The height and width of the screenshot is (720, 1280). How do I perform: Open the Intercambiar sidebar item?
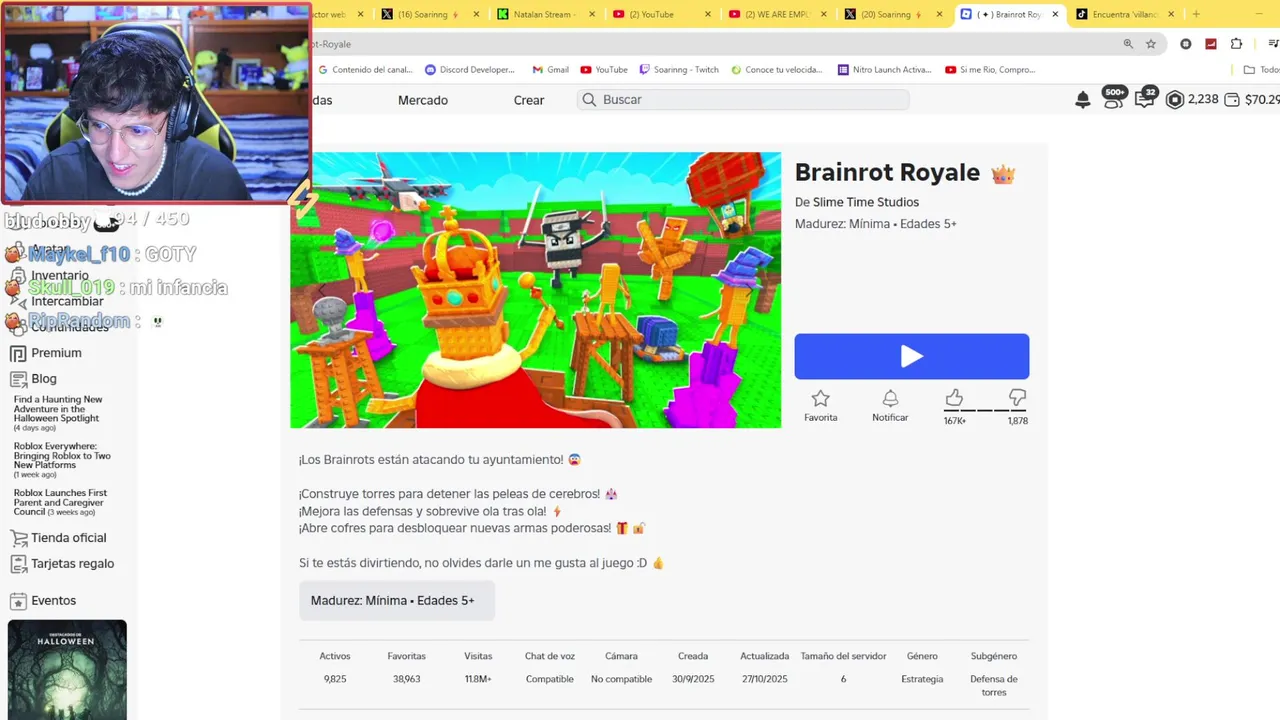click(x=67, y=301)
